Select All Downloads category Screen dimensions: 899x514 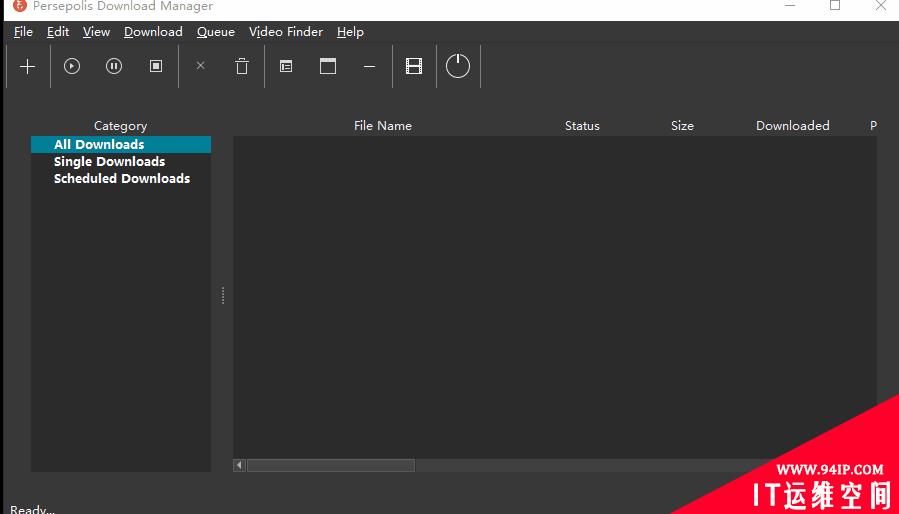(121, 145)
